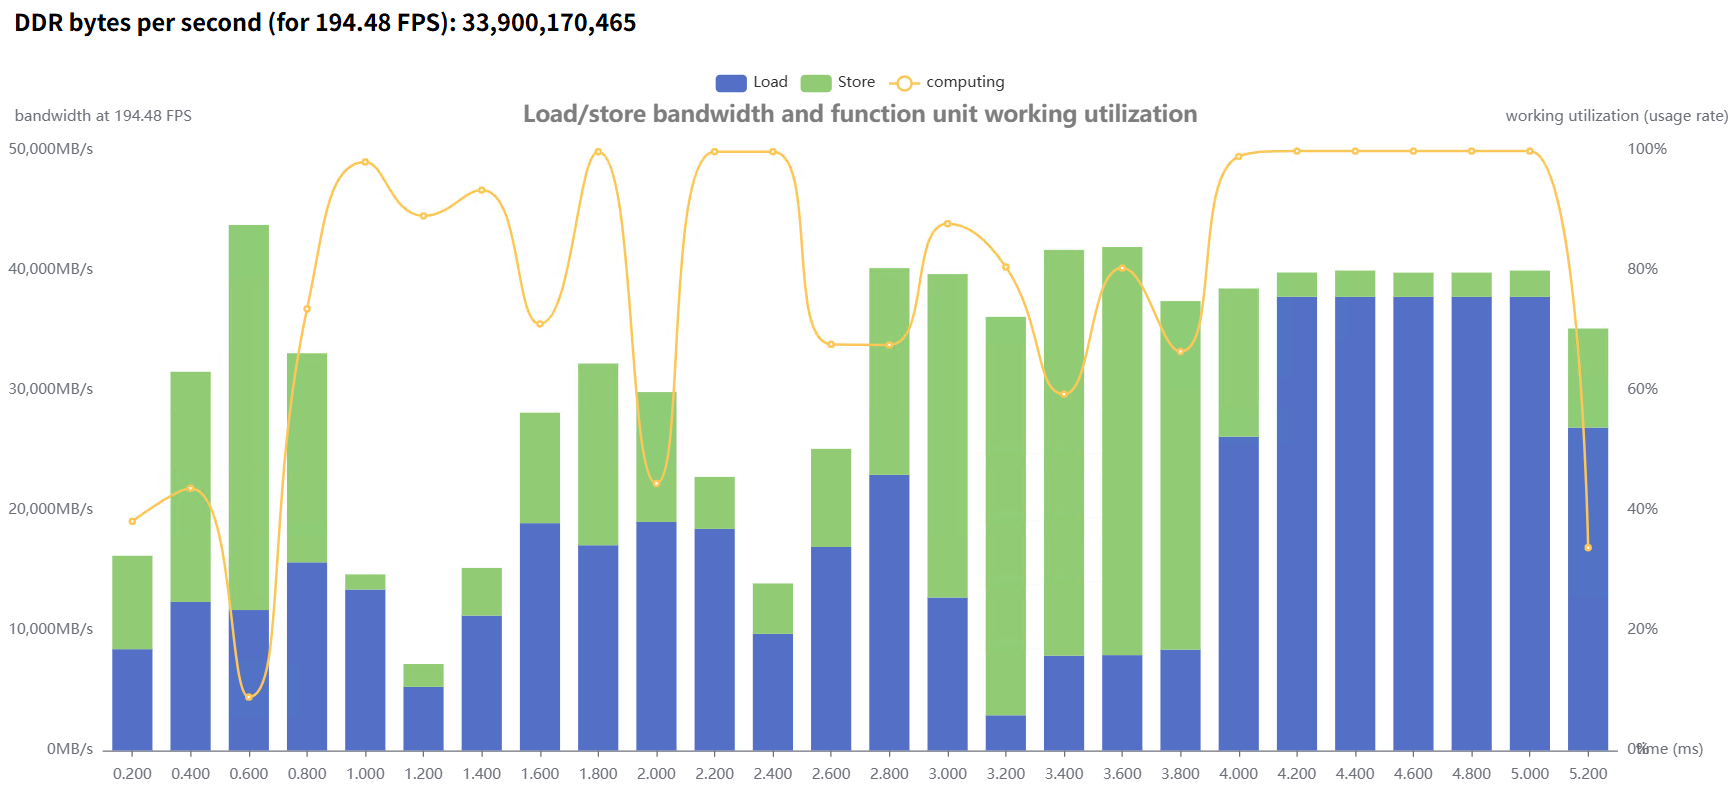1730x794 pixels.
Task: Click the blue Load legend swatch
Action: [x=731, y=83]
